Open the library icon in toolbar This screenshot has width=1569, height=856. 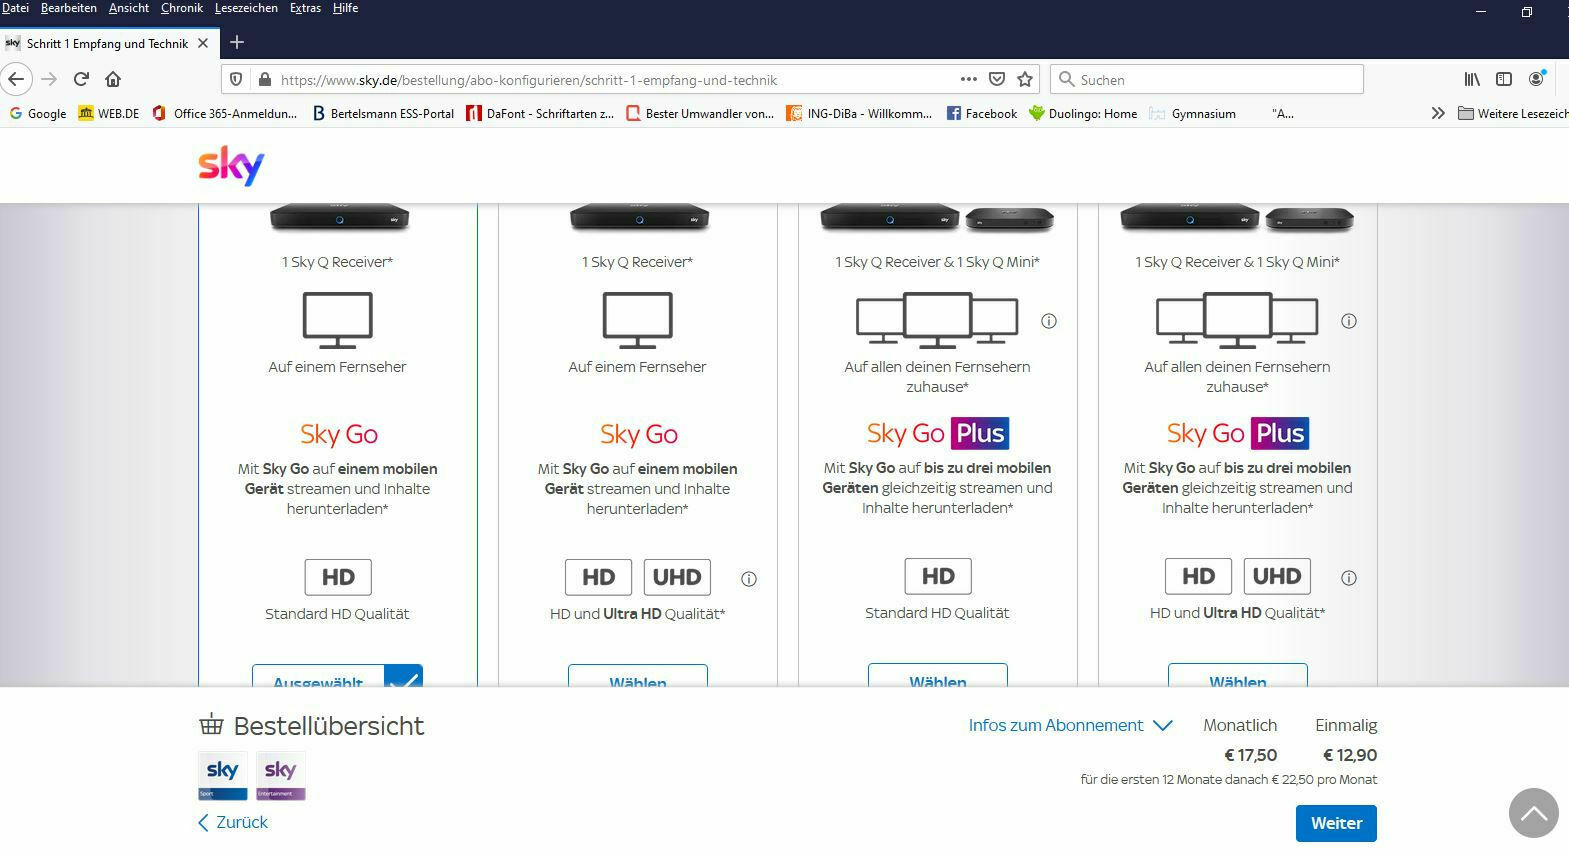point(1472,79)
